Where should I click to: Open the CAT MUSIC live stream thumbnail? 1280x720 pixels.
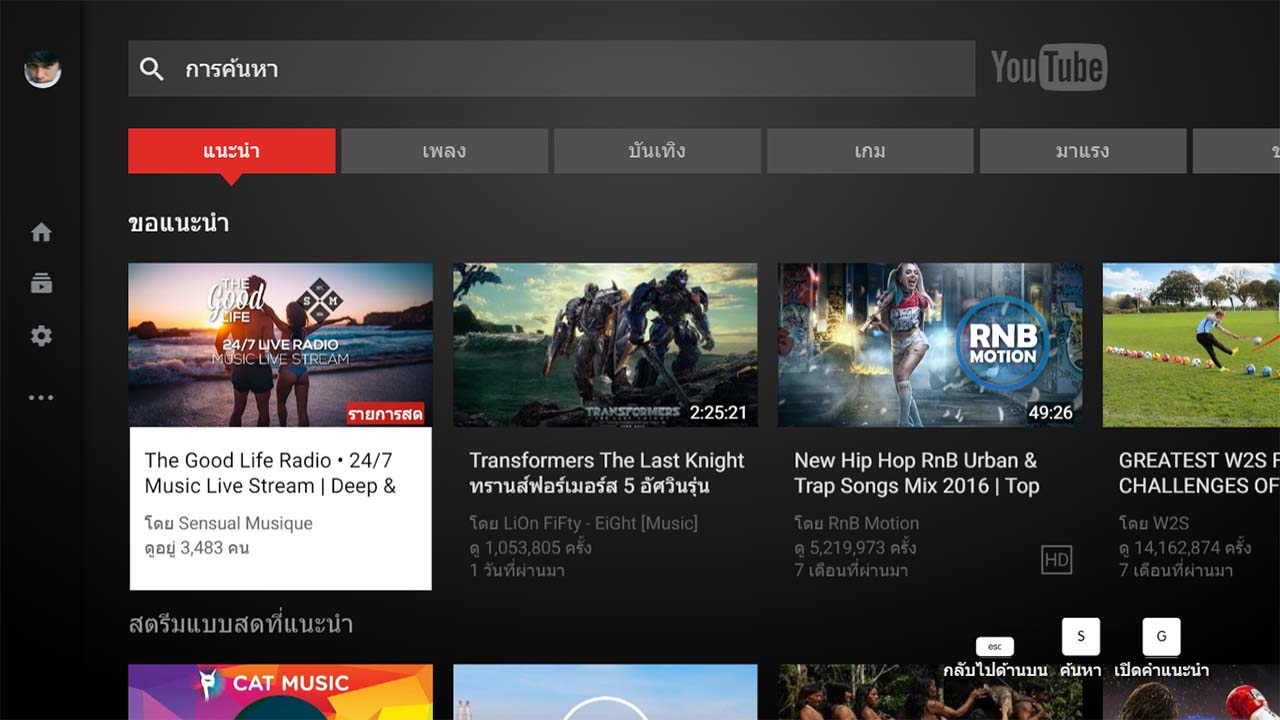coord(280,692)
